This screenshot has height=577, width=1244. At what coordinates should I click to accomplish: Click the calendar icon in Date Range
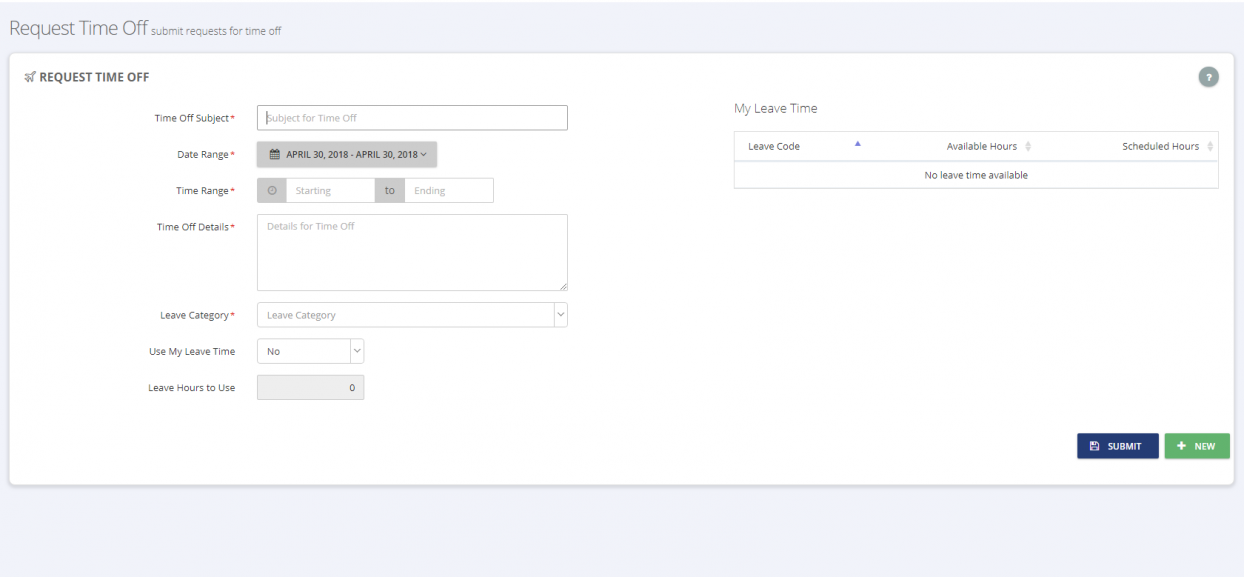pyautogui.click(x=275, y=155)
